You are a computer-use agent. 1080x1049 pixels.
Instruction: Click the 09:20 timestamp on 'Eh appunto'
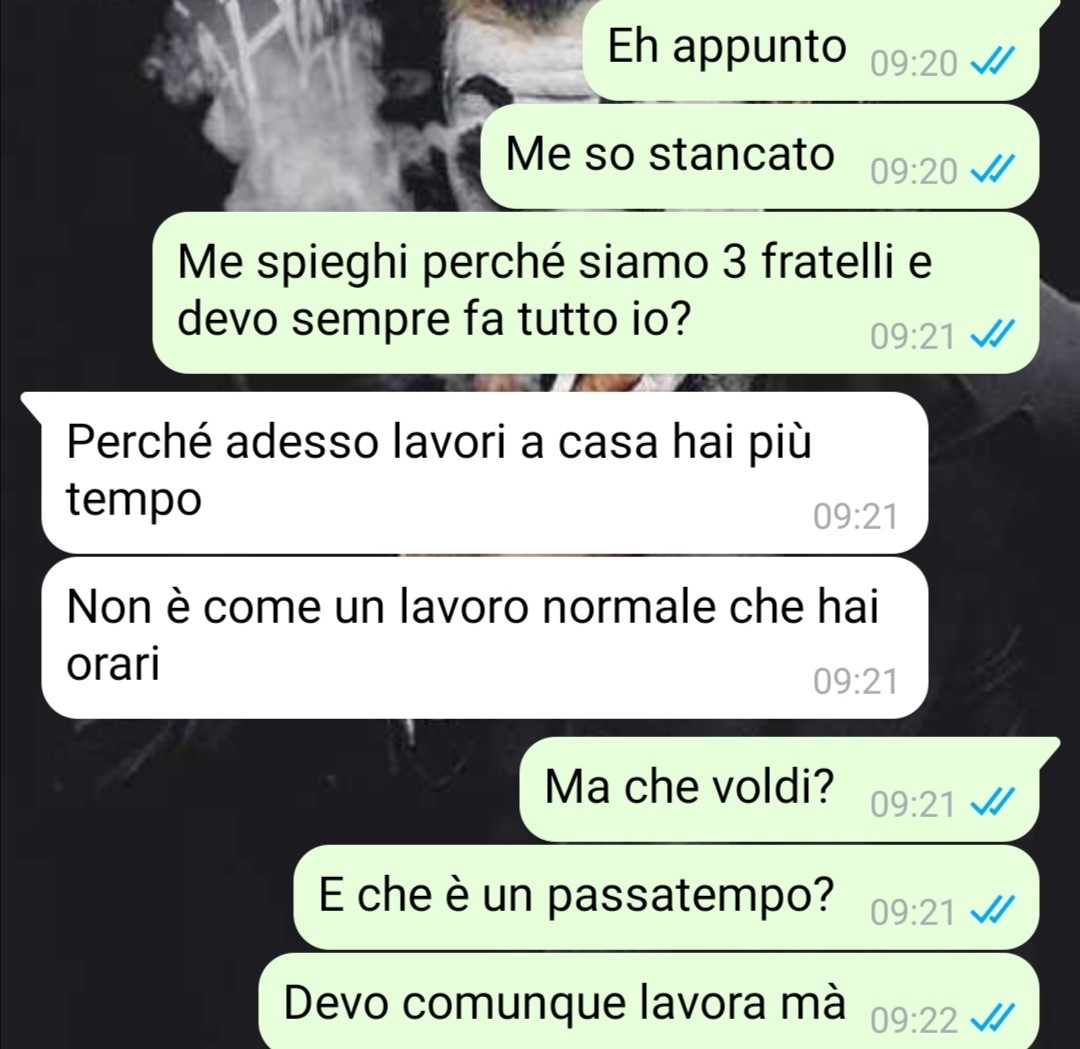[x=913, y=64]
